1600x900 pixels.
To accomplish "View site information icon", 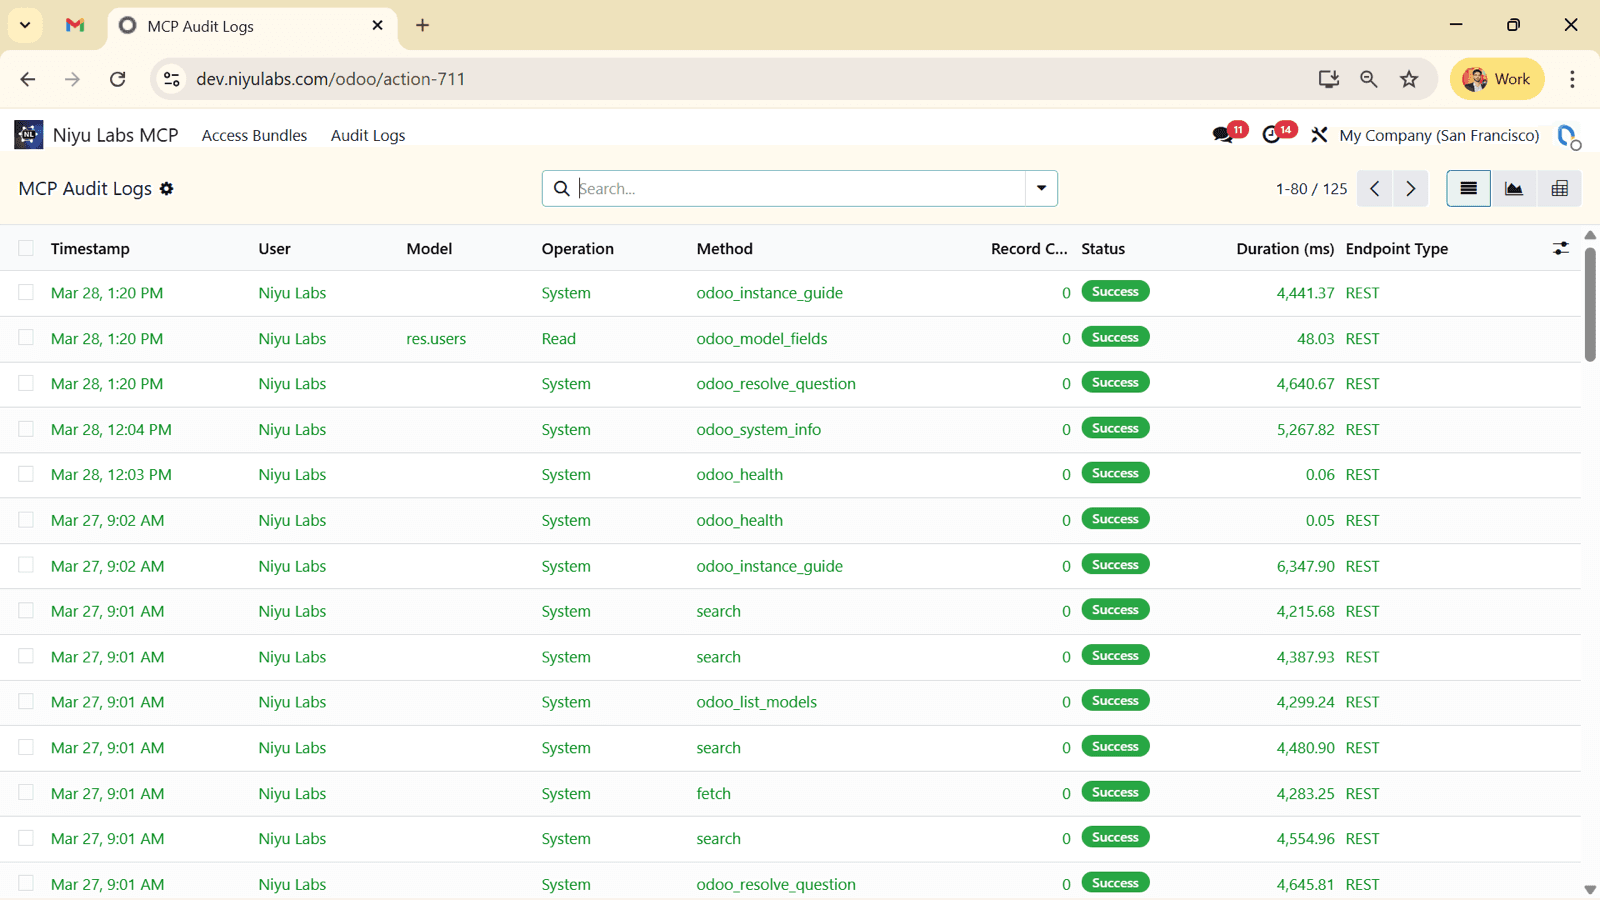I will click(x=172, y=79).
